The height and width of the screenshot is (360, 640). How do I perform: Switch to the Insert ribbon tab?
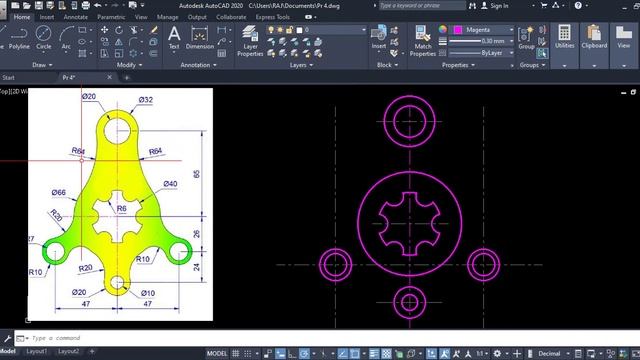click(x=47, y=17)
